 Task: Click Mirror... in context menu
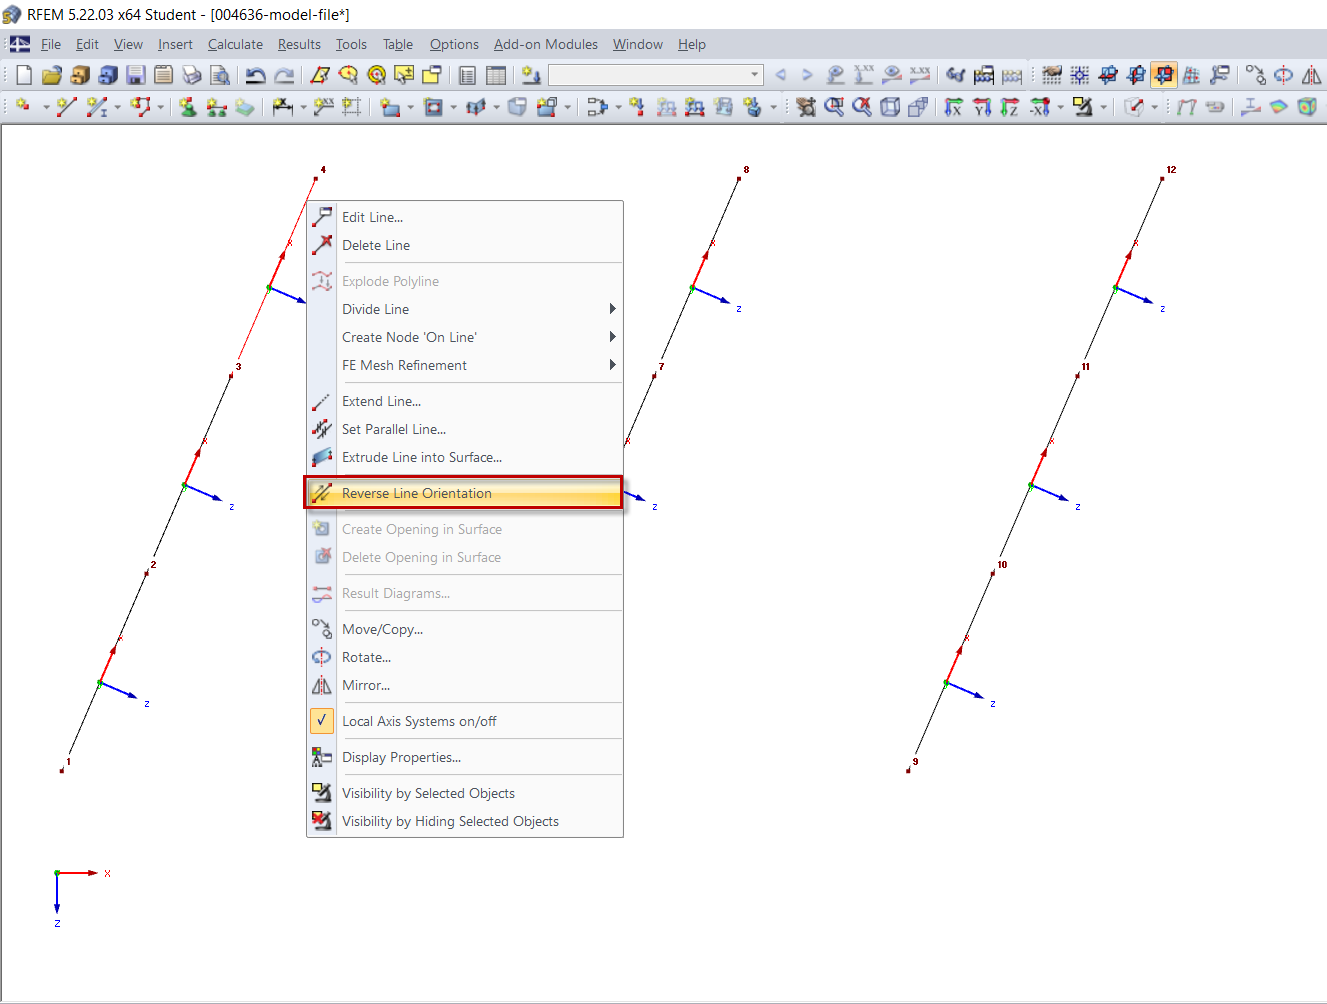point(465,685)
